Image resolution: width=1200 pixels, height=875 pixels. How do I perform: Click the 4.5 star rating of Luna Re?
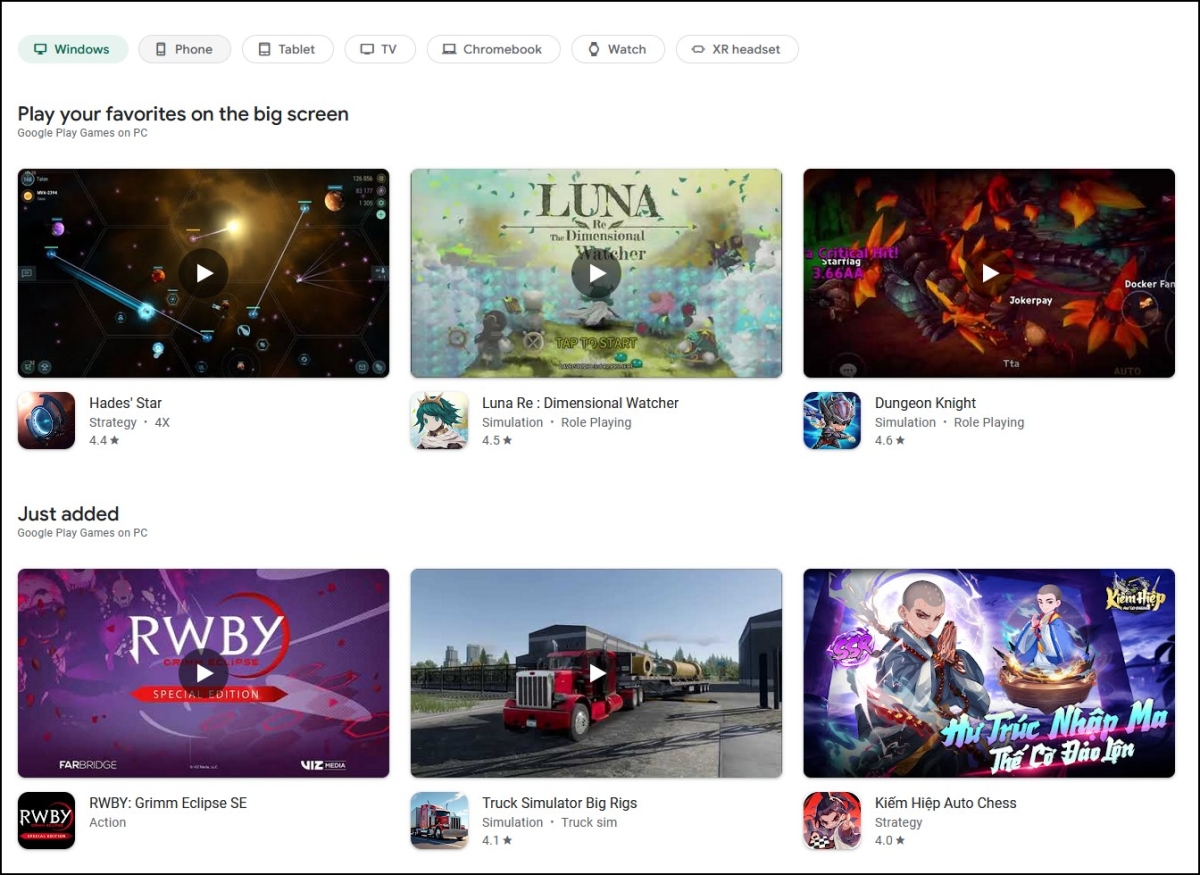tap(497, 440)
